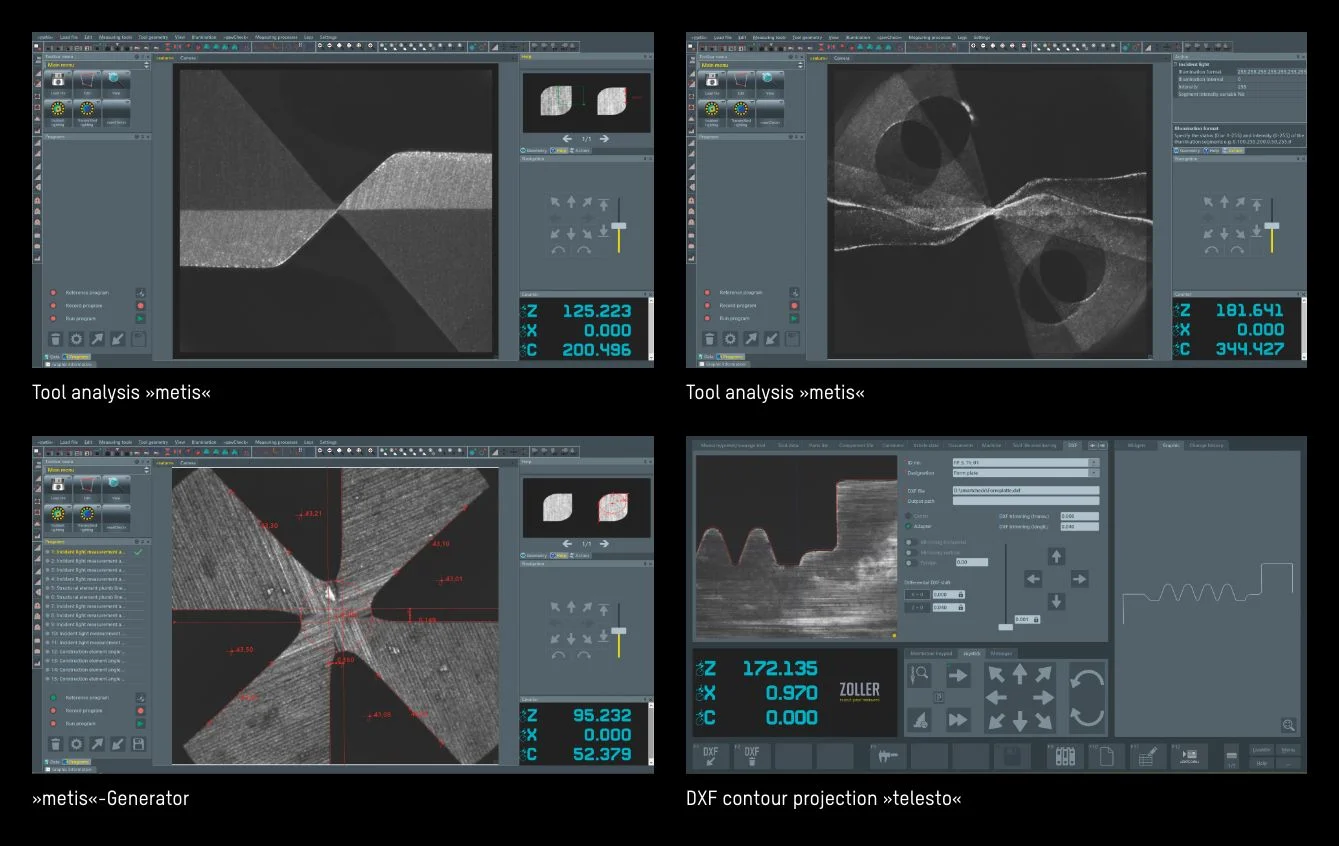
Task: Click the DXF file path field in telesto
Action: pyautogui.click(x=1025, y=491)
